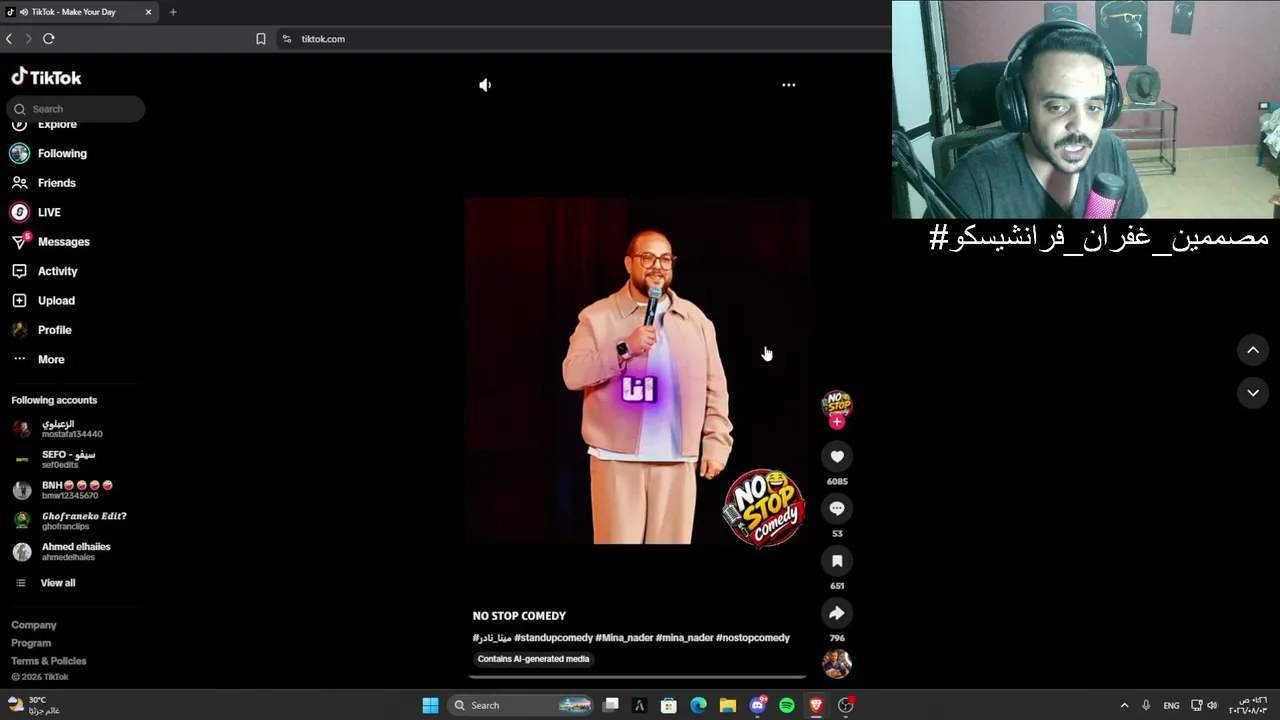The height and width of the screenshot is (720, 1280).
Task: Go to next video with down chevron
Action: tap(1253, 393)
